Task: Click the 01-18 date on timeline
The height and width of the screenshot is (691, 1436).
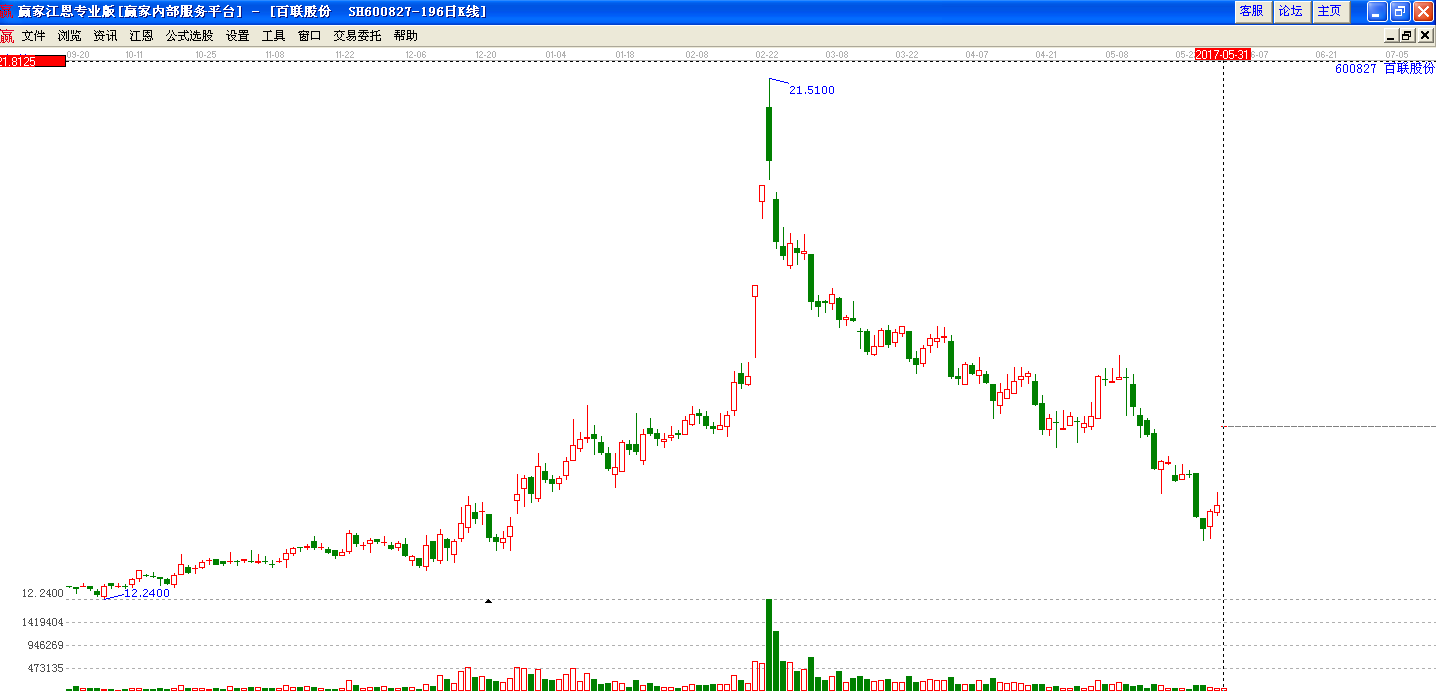Action: [626, 54]
